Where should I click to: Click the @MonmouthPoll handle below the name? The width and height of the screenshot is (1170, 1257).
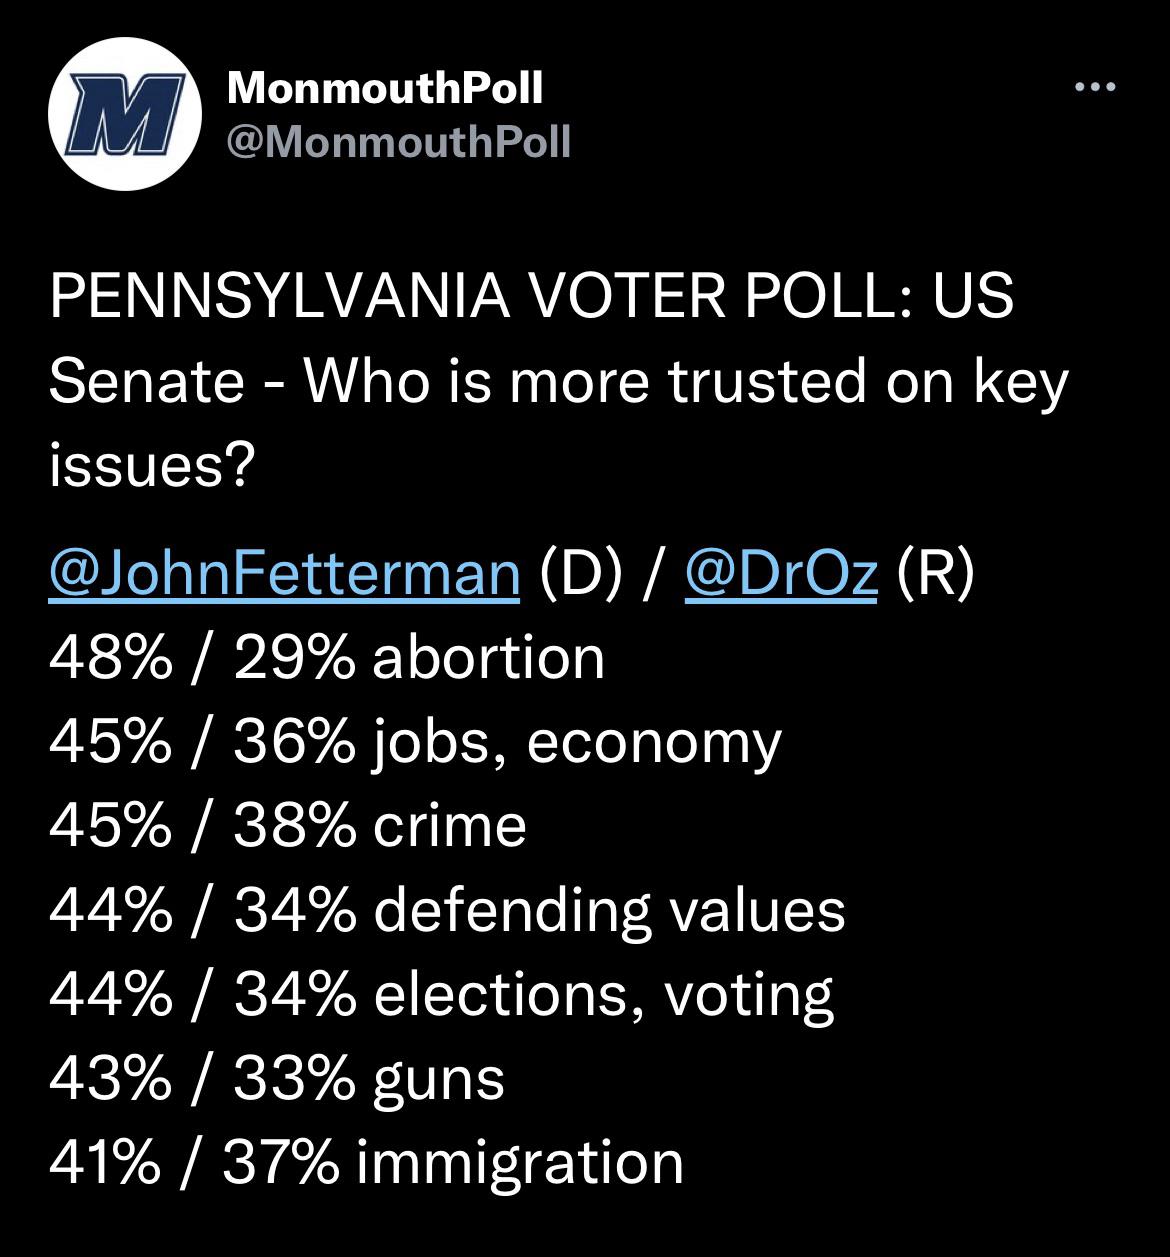(x=399, y=142)
